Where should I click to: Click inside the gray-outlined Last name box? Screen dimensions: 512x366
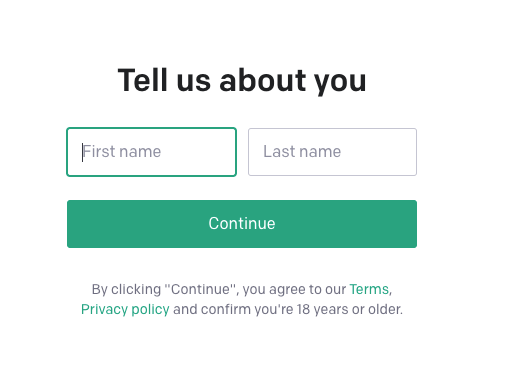(332, 152)
